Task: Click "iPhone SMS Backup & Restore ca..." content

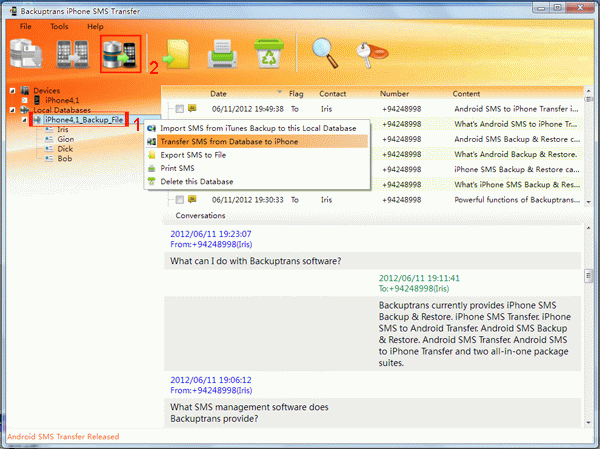Action: 517,170
